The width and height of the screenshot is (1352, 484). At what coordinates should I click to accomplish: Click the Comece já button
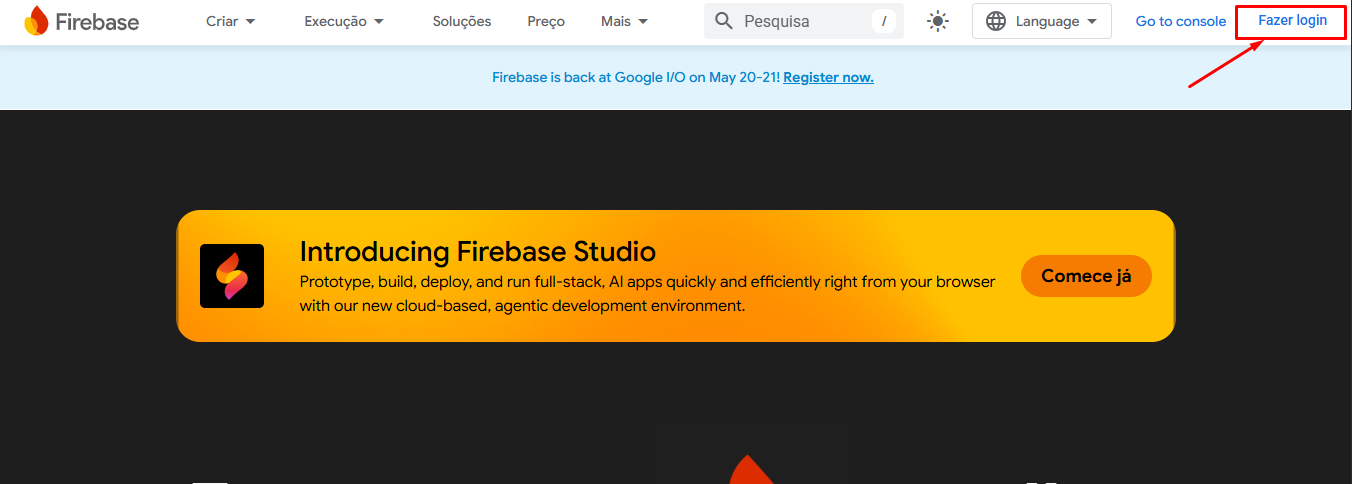pos(1086,276)
